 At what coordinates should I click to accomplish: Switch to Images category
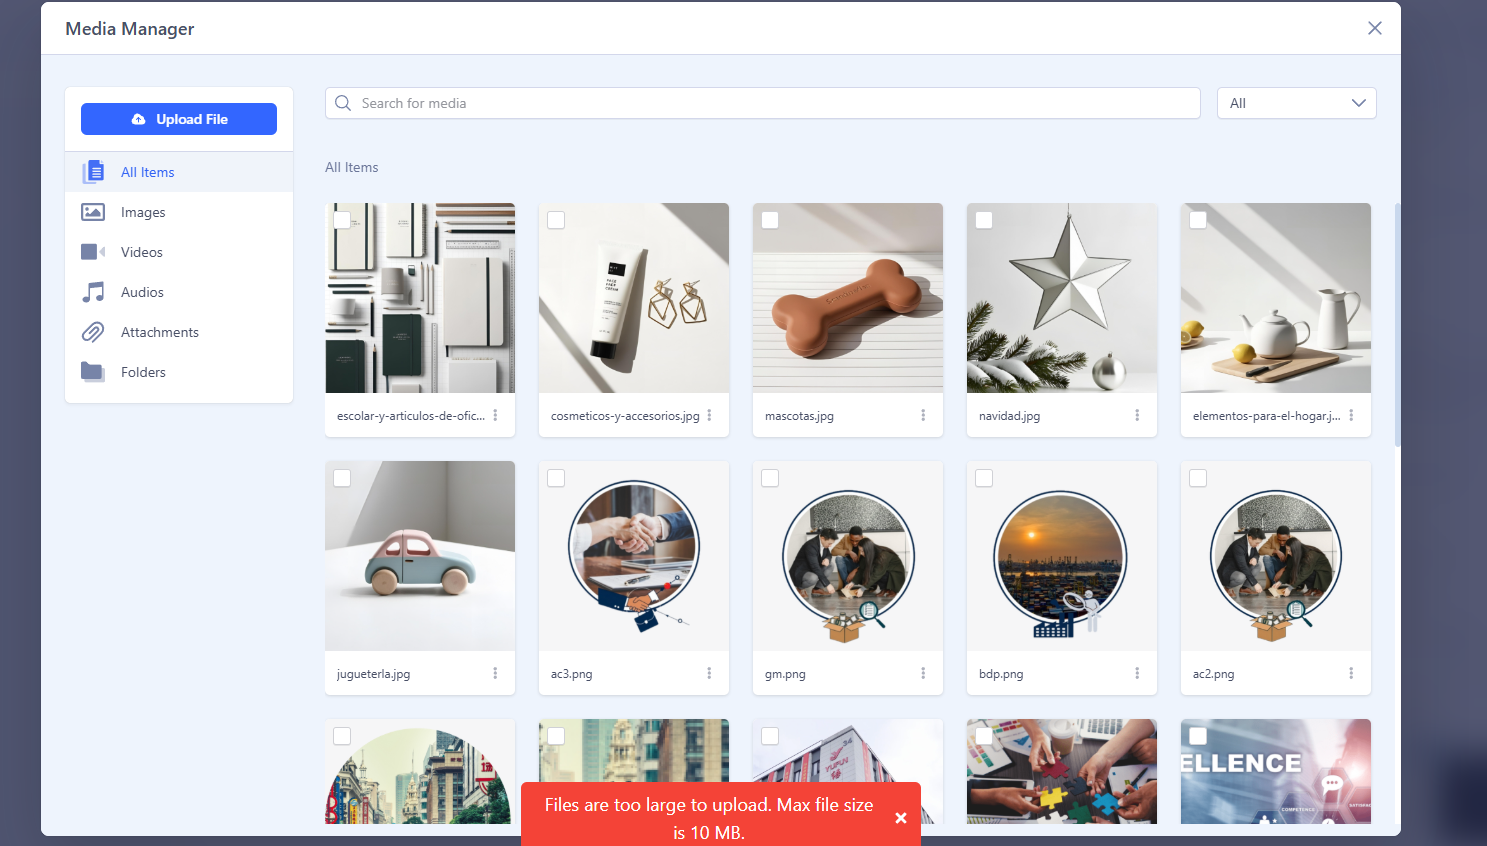(x=179, y=212)
